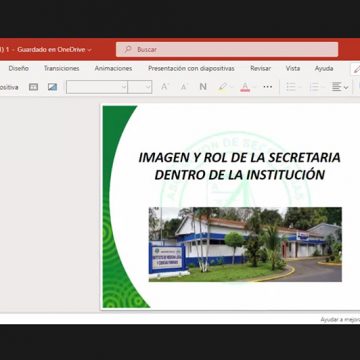Click the bulleted list icon

[291, 87]
